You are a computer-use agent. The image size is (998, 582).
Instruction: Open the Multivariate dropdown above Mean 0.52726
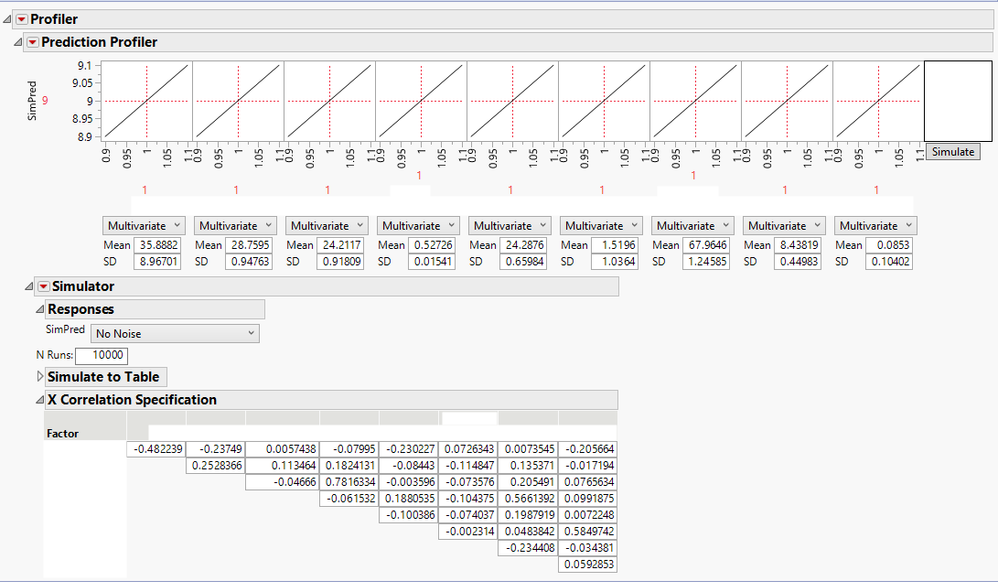point(418,225)
